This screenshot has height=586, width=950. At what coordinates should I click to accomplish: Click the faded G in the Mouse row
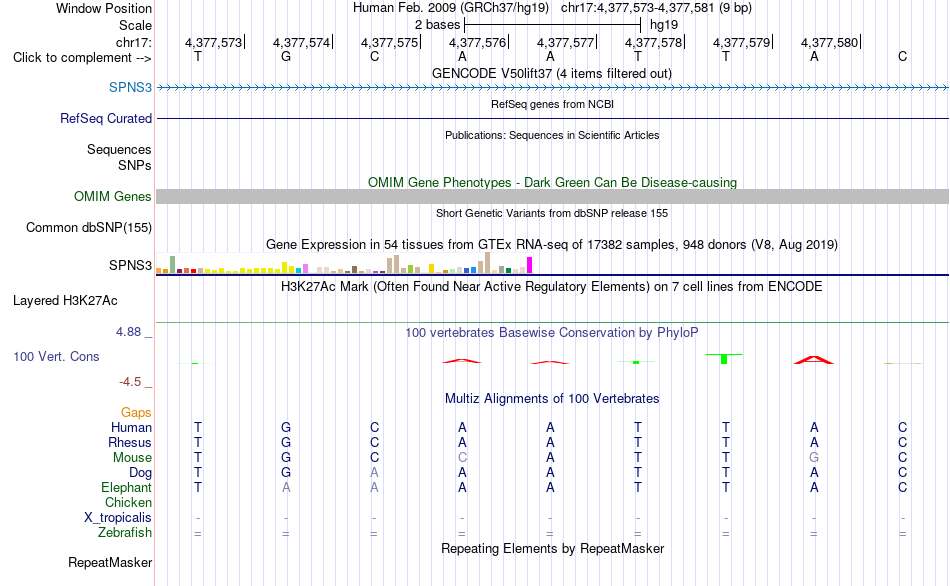click(814, 458)
